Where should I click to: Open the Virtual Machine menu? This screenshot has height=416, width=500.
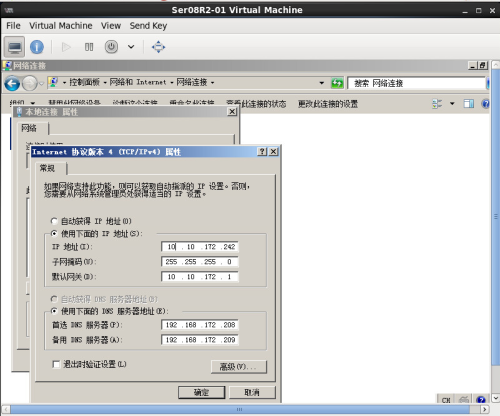pos(61,26)
